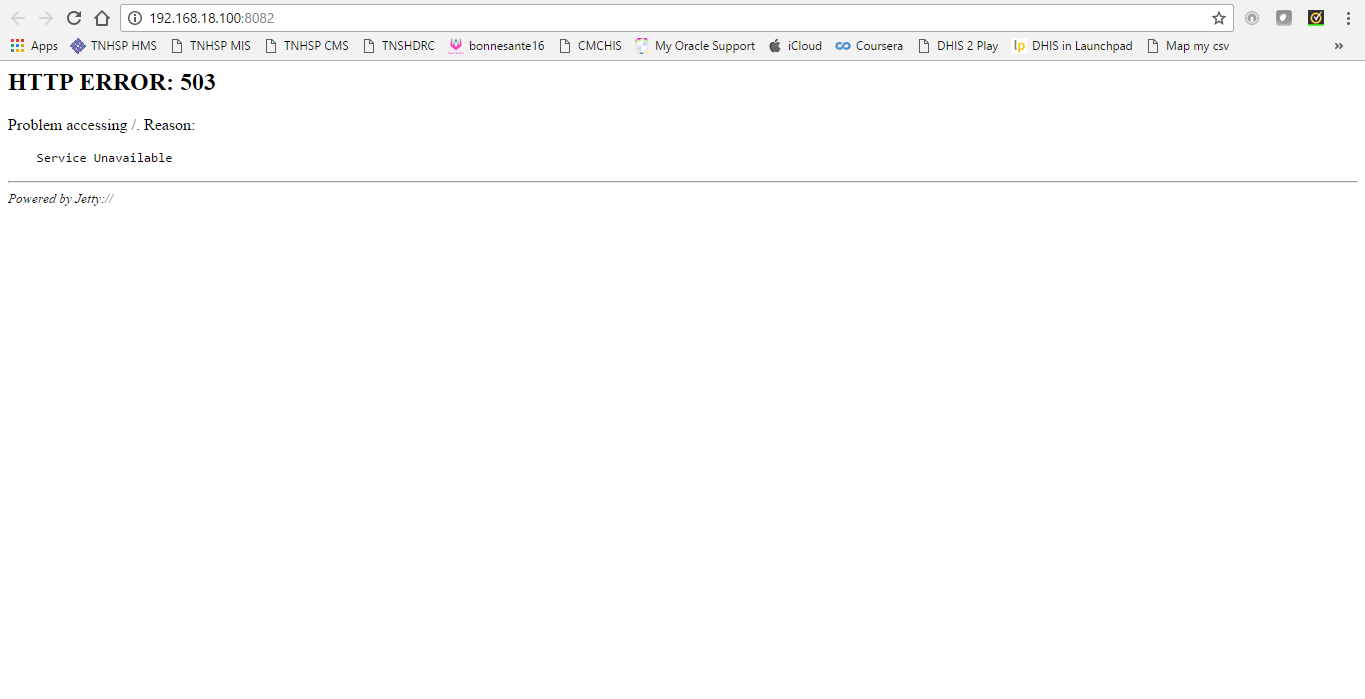Click the Powered by Jetty:// footer text
Image resolution: width=1365 pixels, height=699 pixels.
pos(60,199)
